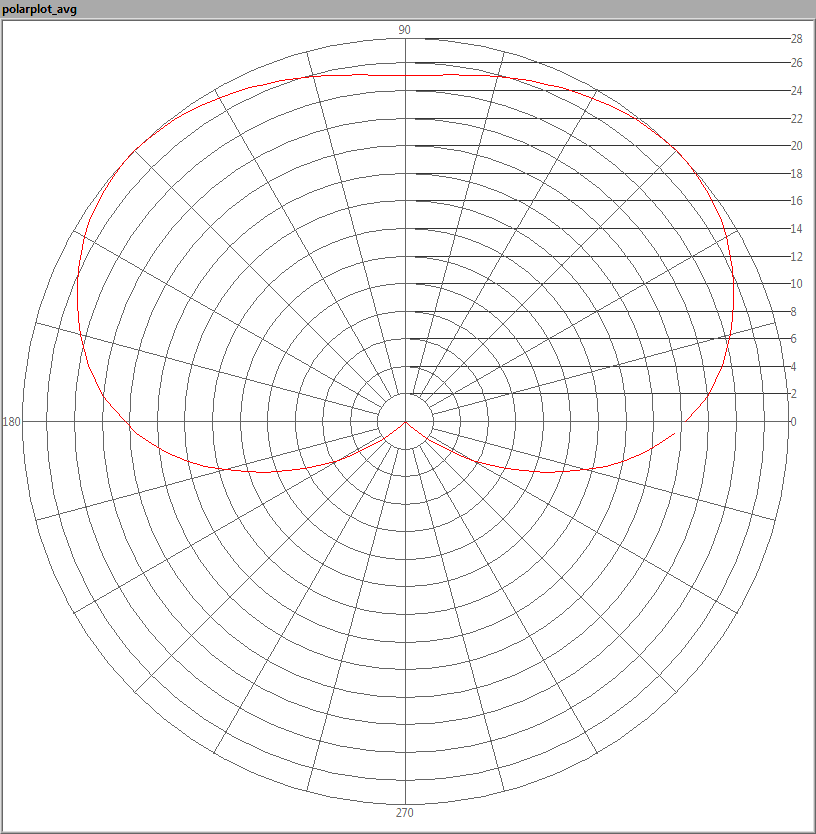Select the radial scale label 22

point(797,119)
